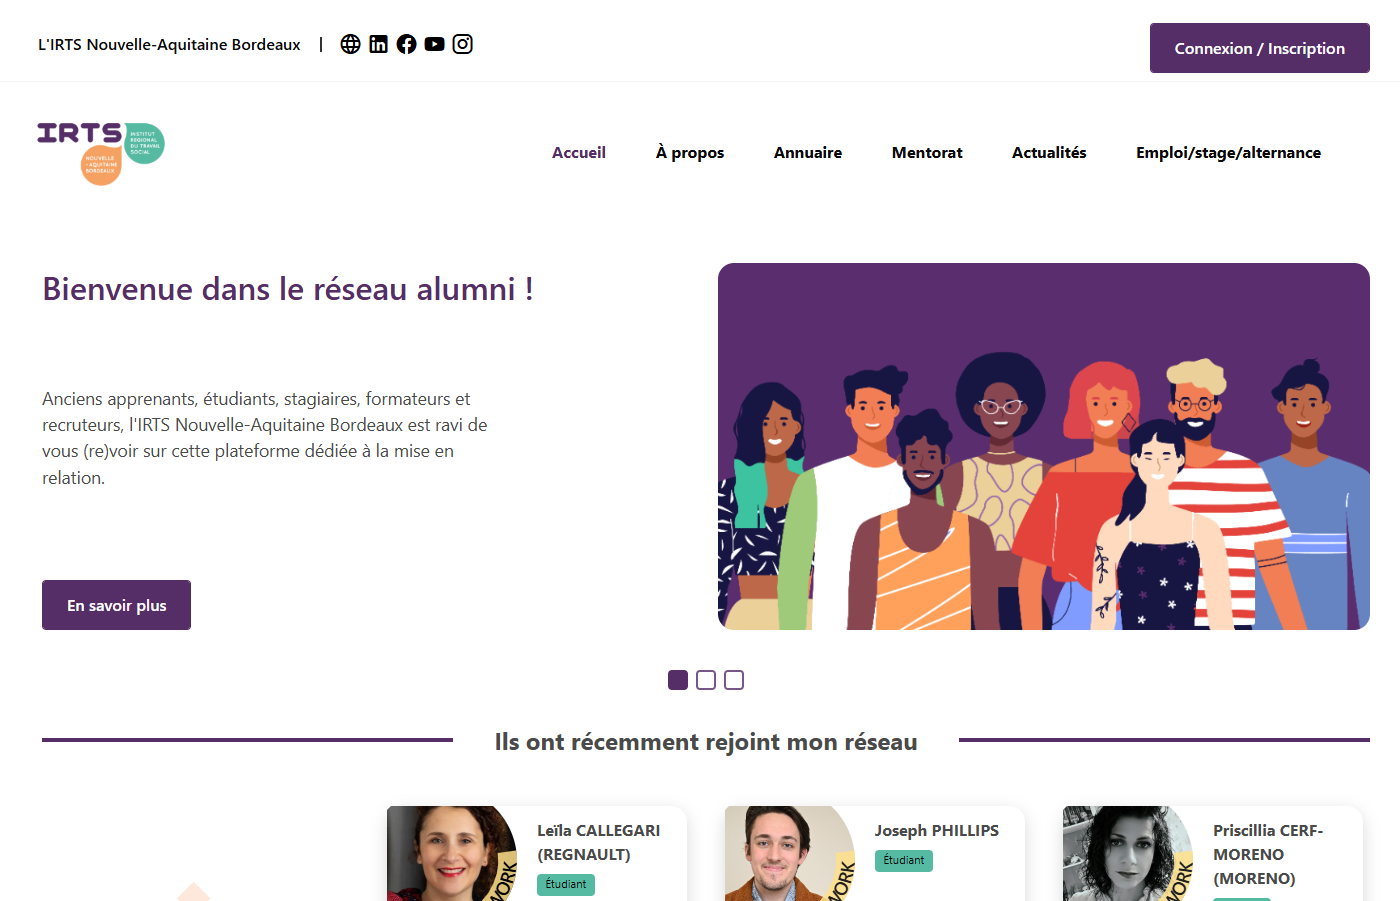The image size is (1400, 901).
Task: Click the alumni illustration banner image
Action: click(1044, 446)
